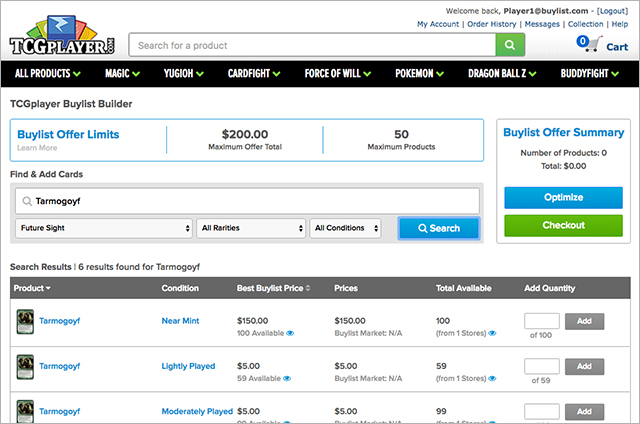
Task: Click Buylist Offer Limits heading
Action: (68, 135)
